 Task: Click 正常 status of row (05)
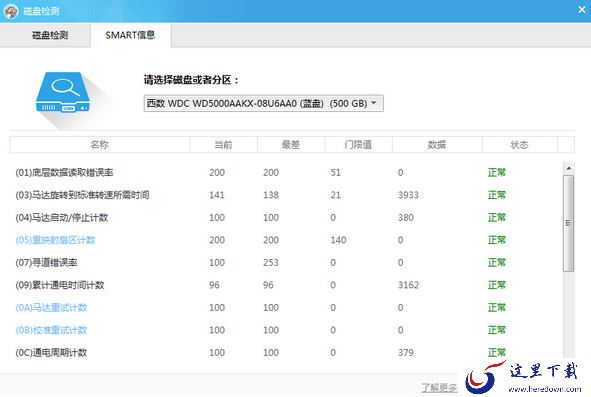point(496,240)
